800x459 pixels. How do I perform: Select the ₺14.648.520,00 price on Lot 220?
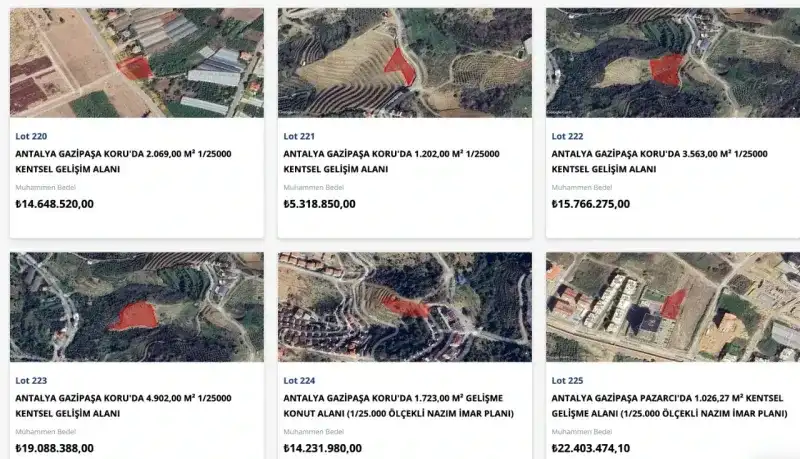click(x=55, y=204)
